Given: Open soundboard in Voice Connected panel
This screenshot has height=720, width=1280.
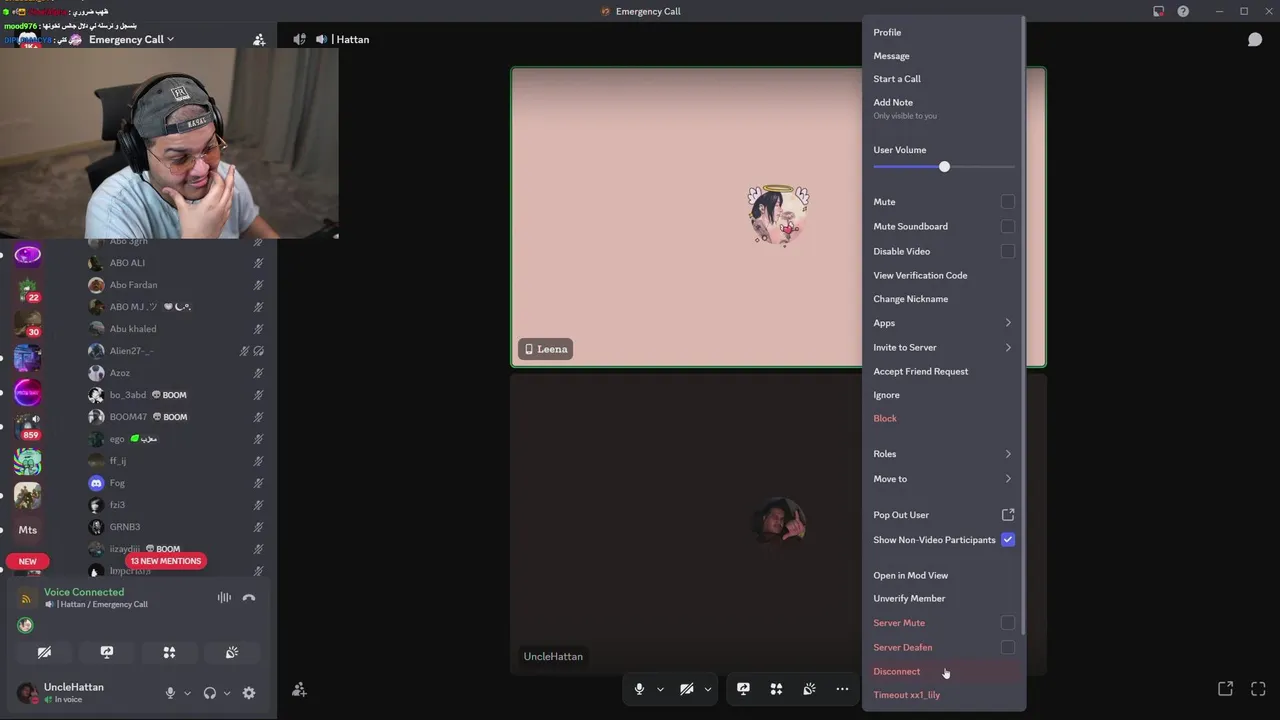Looking at the screenshot, I should click(232, 652).
